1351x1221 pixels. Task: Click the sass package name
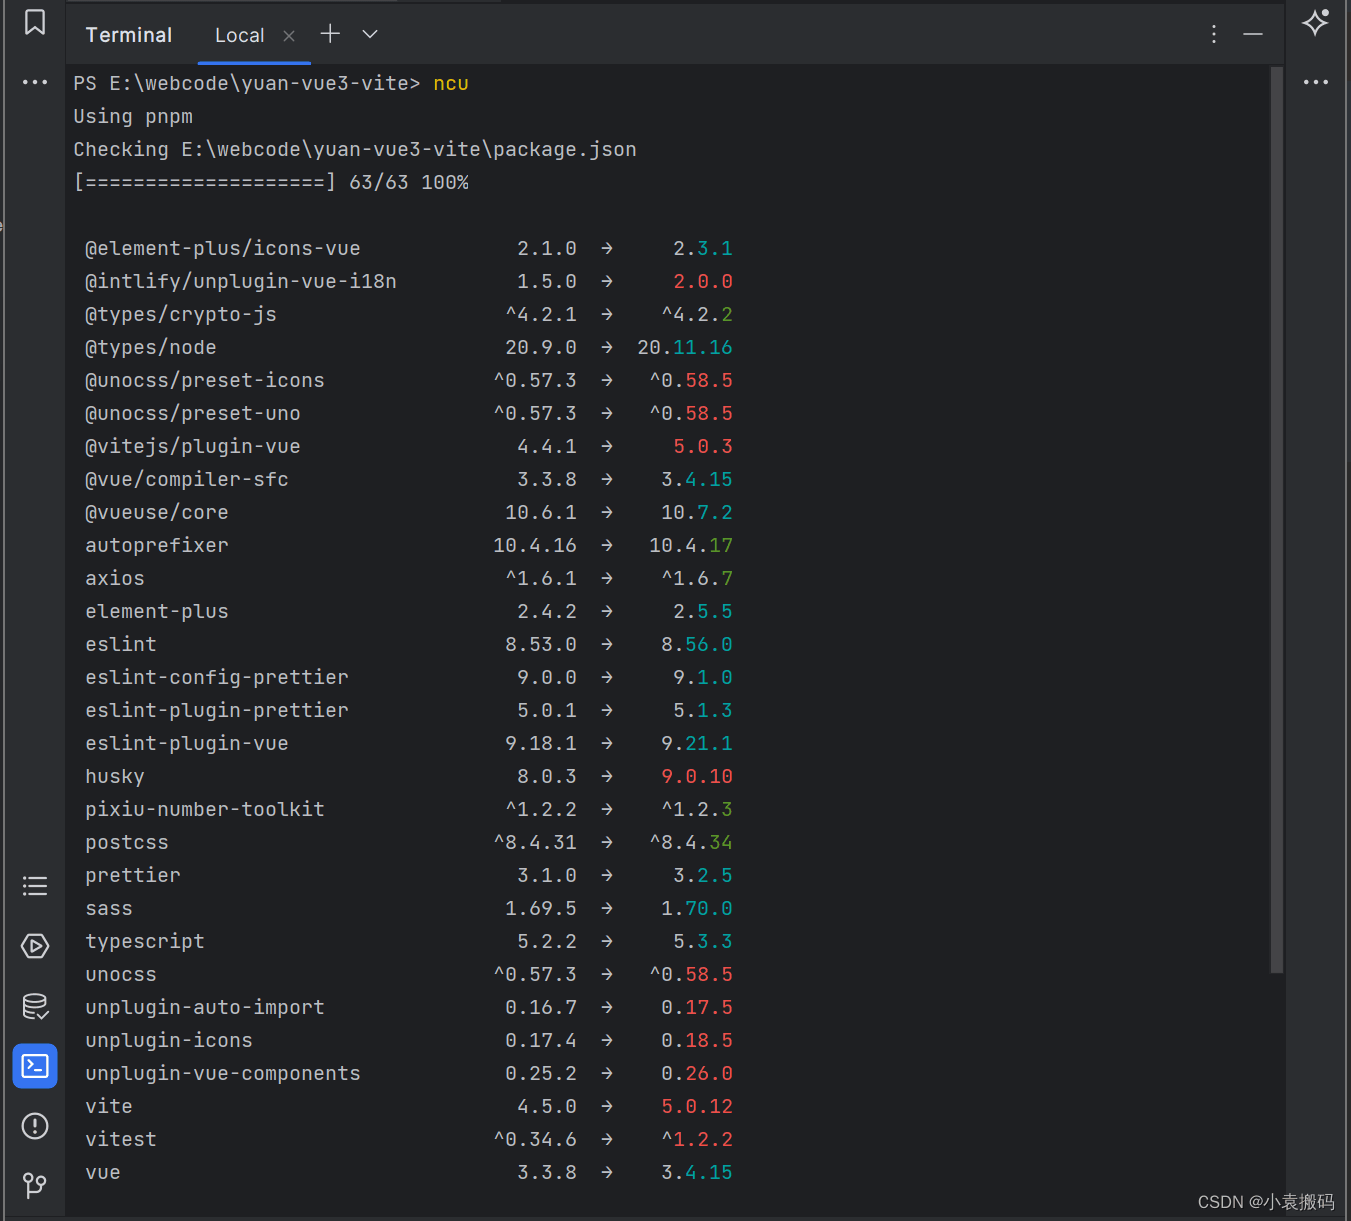[x=109, y=908]
